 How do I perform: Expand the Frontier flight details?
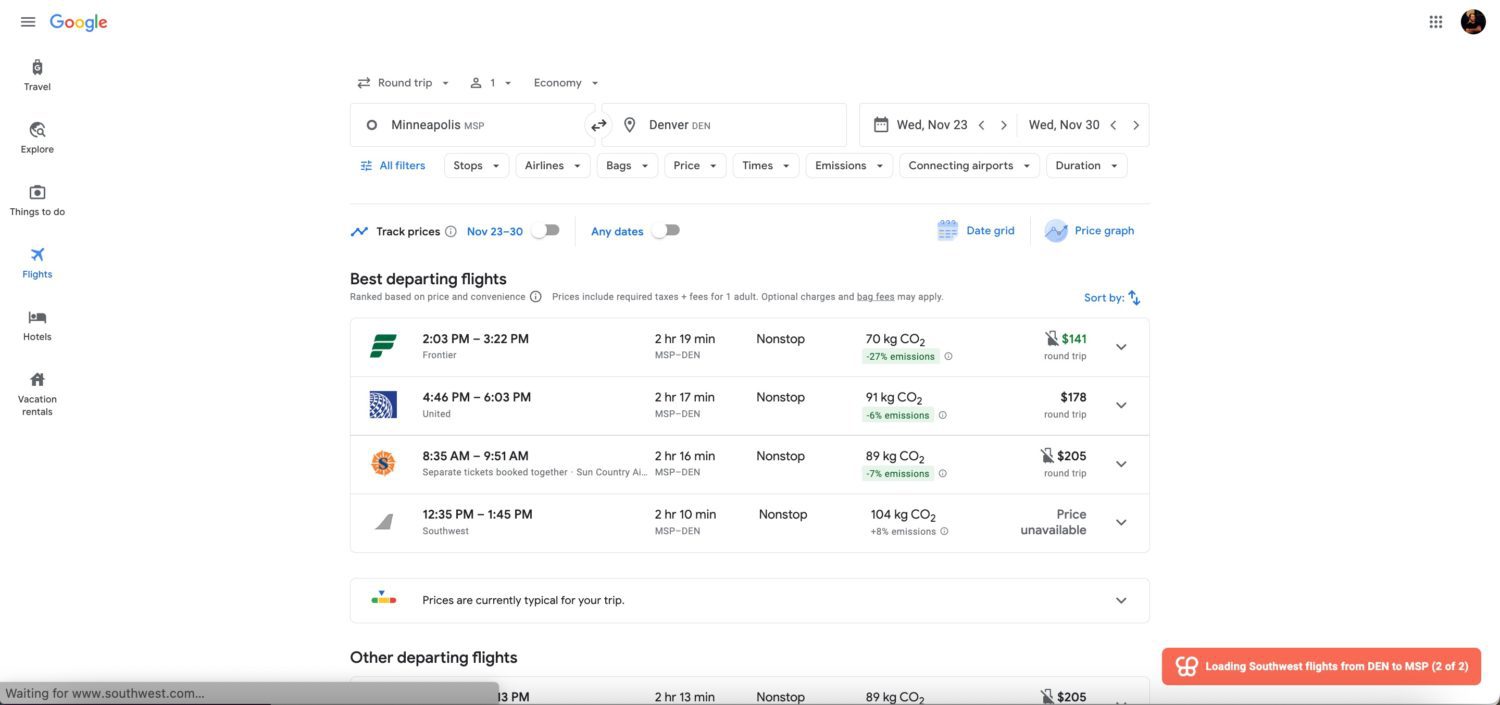tap(1121, 347)
